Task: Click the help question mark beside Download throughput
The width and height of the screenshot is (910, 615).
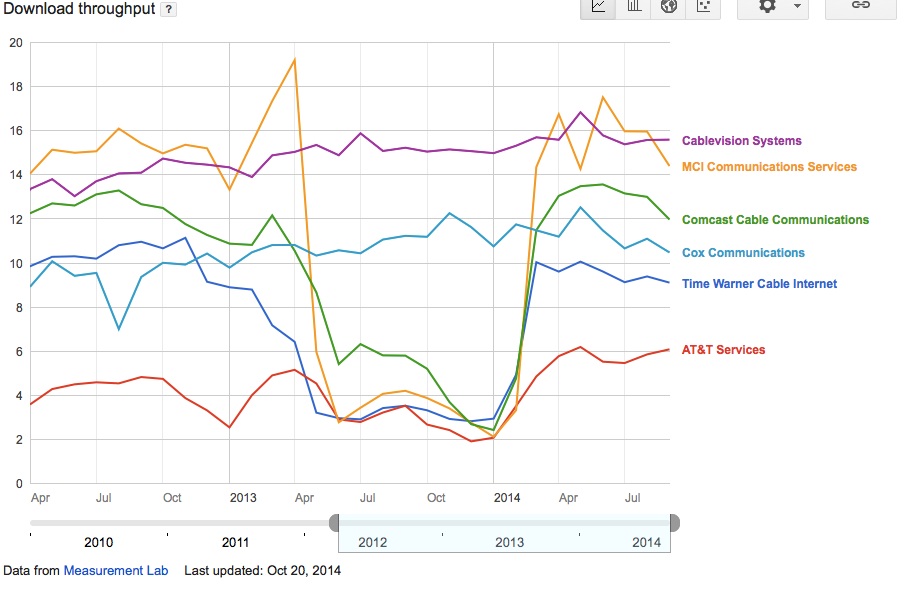Action: [168, 9]
